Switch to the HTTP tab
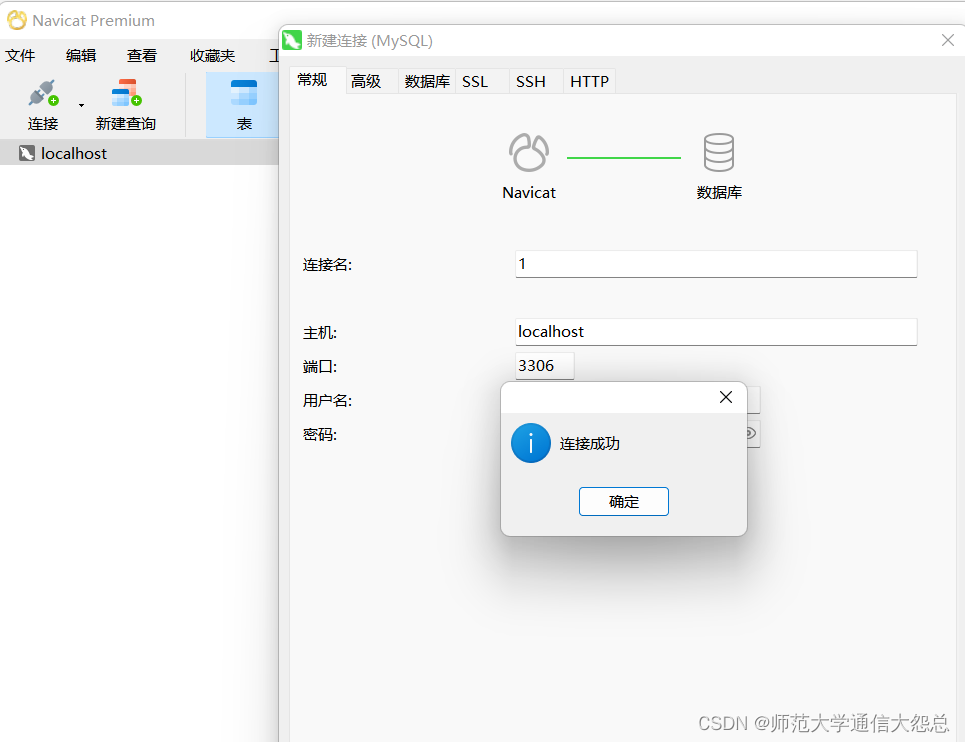 [589, 81]
